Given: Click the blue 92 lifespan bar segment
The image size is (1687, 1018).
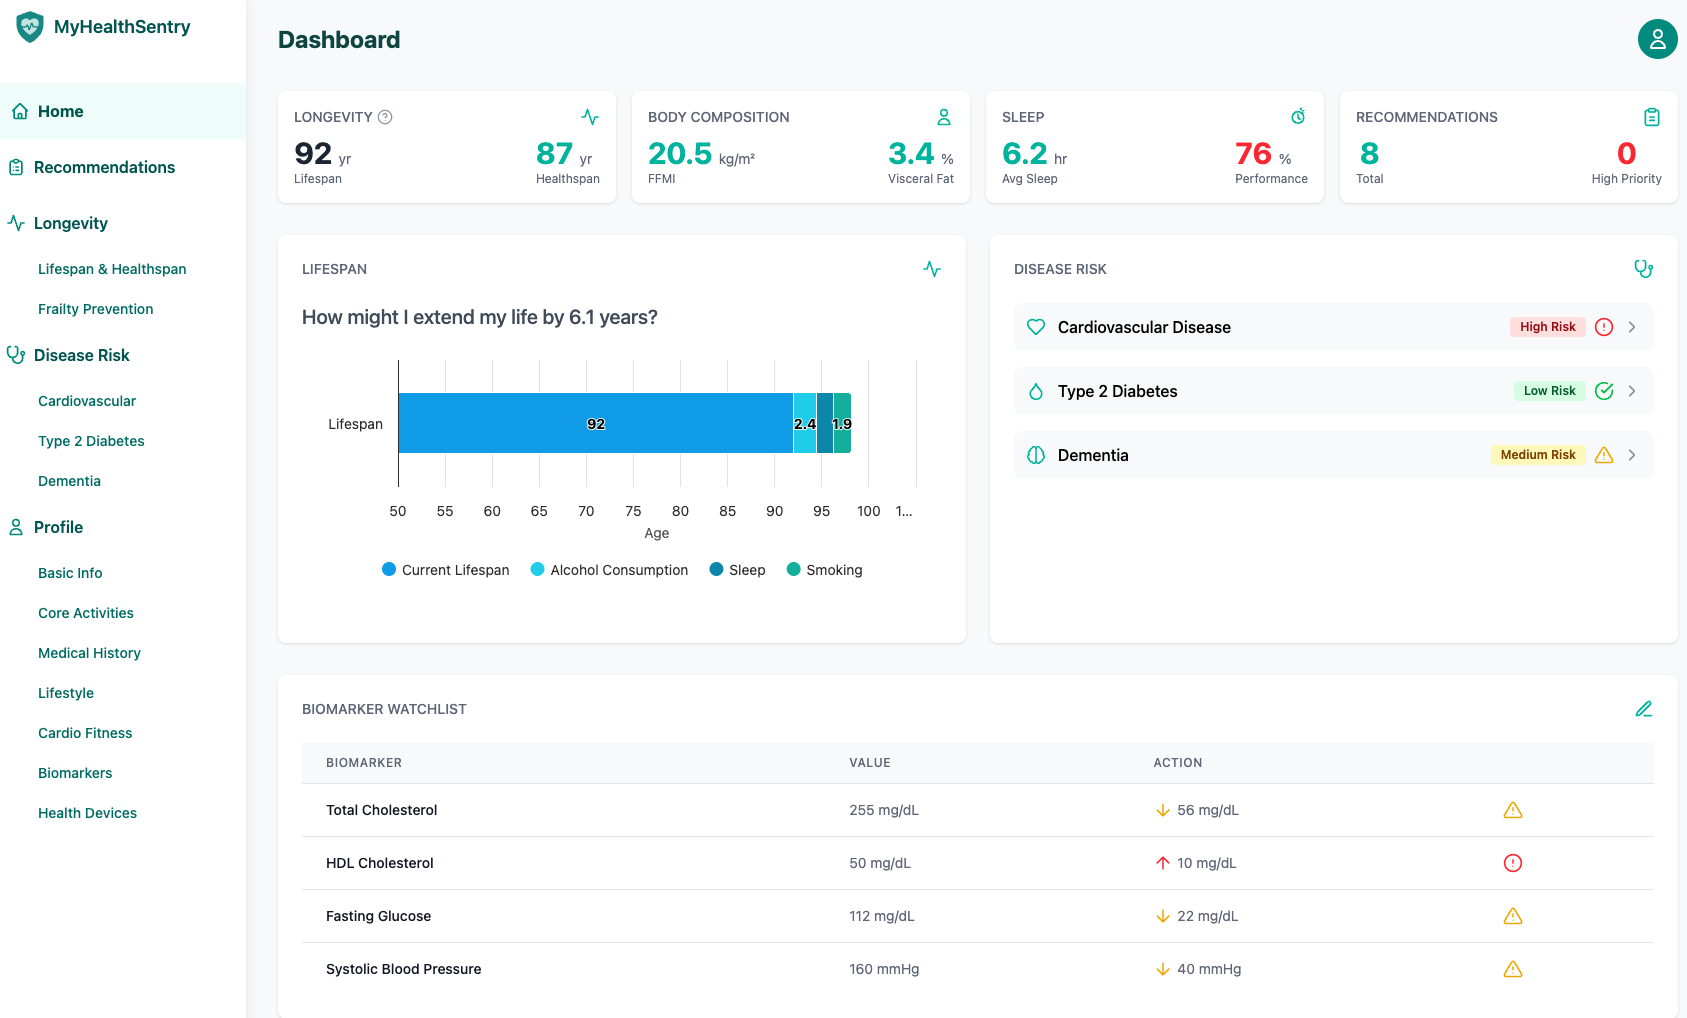Looking at the screenshot, I should (595, 423).
